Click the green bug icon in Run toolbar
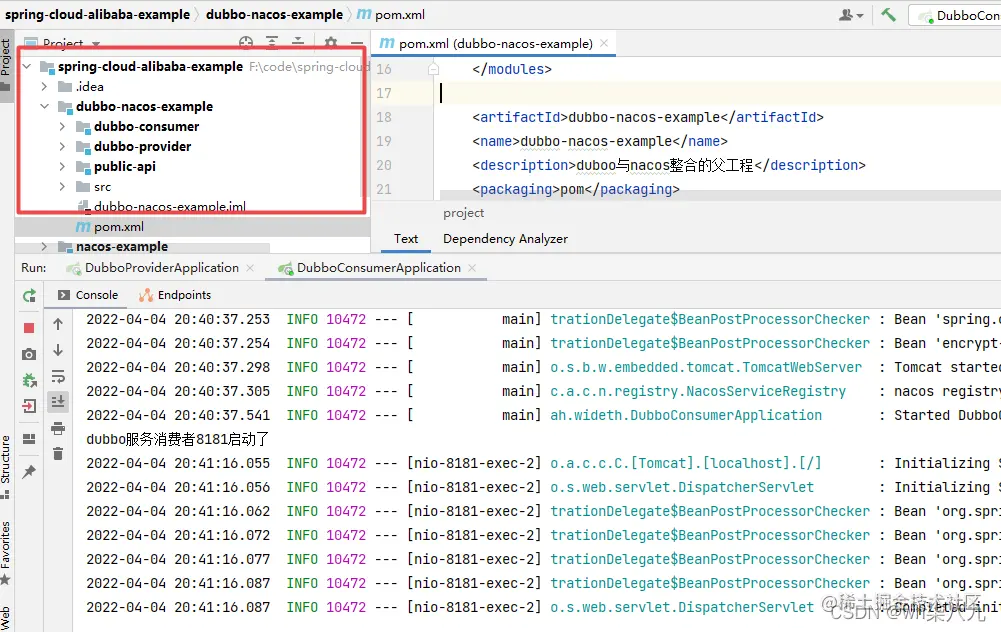The image size is (1001, 632). (x=29, y=380)
